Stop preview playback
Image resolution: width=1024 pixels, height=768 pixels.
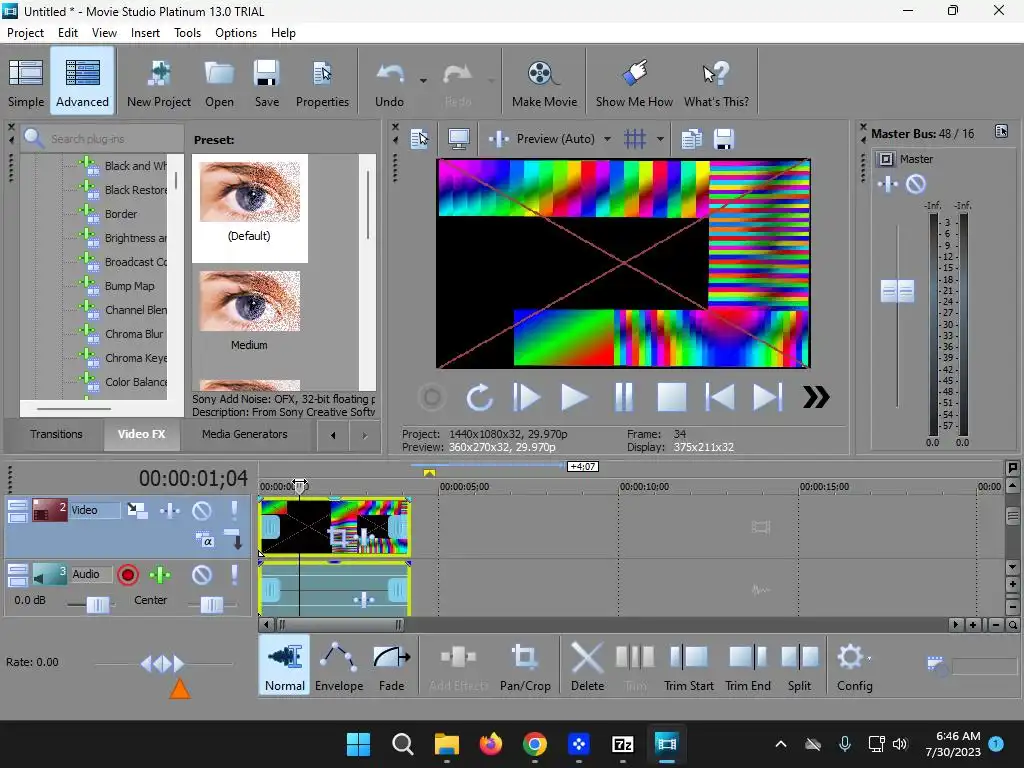point(671,397)
